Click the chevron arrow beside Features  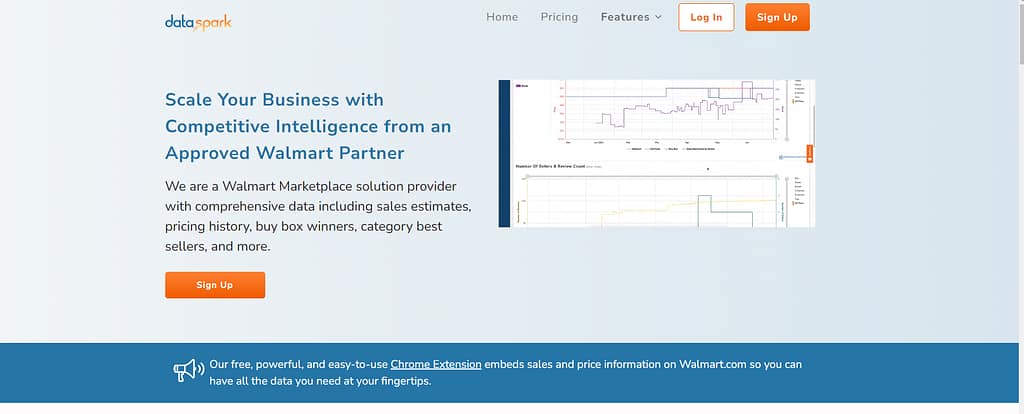658,17
